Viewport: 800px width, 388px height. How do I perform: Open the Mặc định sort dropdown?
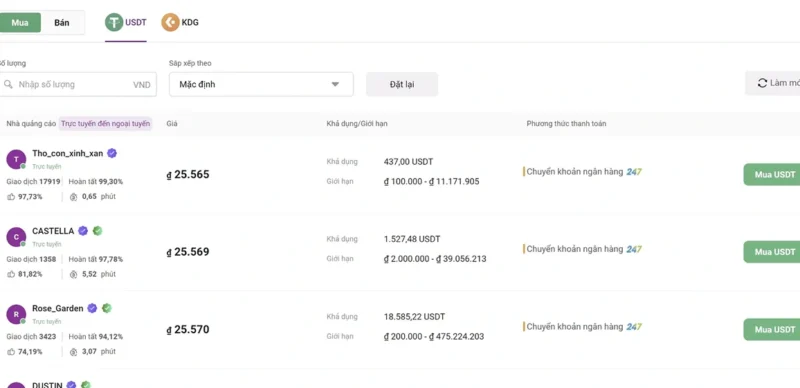click(261, 84)
